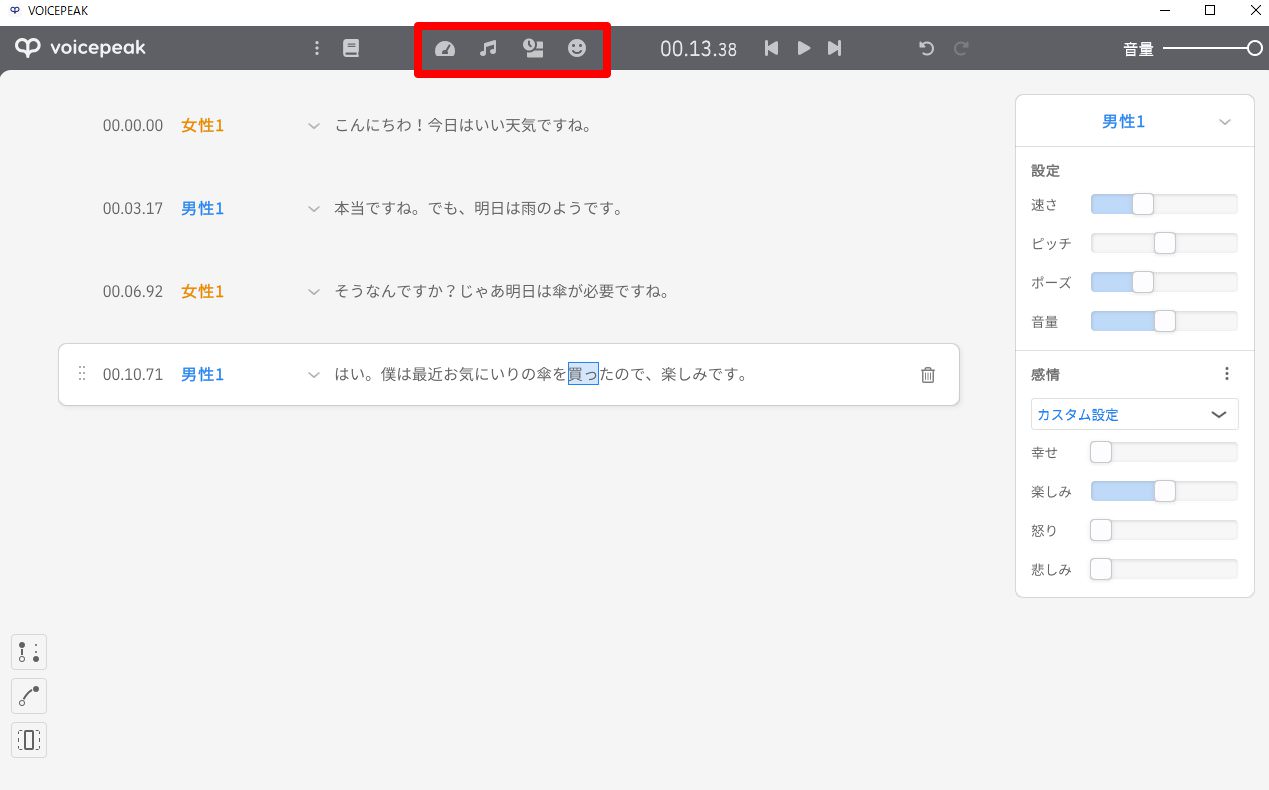Click the curve pitch adjustment icon at bottom left
This screenshot has width=1269, height=790.
[x=29, y=696]
